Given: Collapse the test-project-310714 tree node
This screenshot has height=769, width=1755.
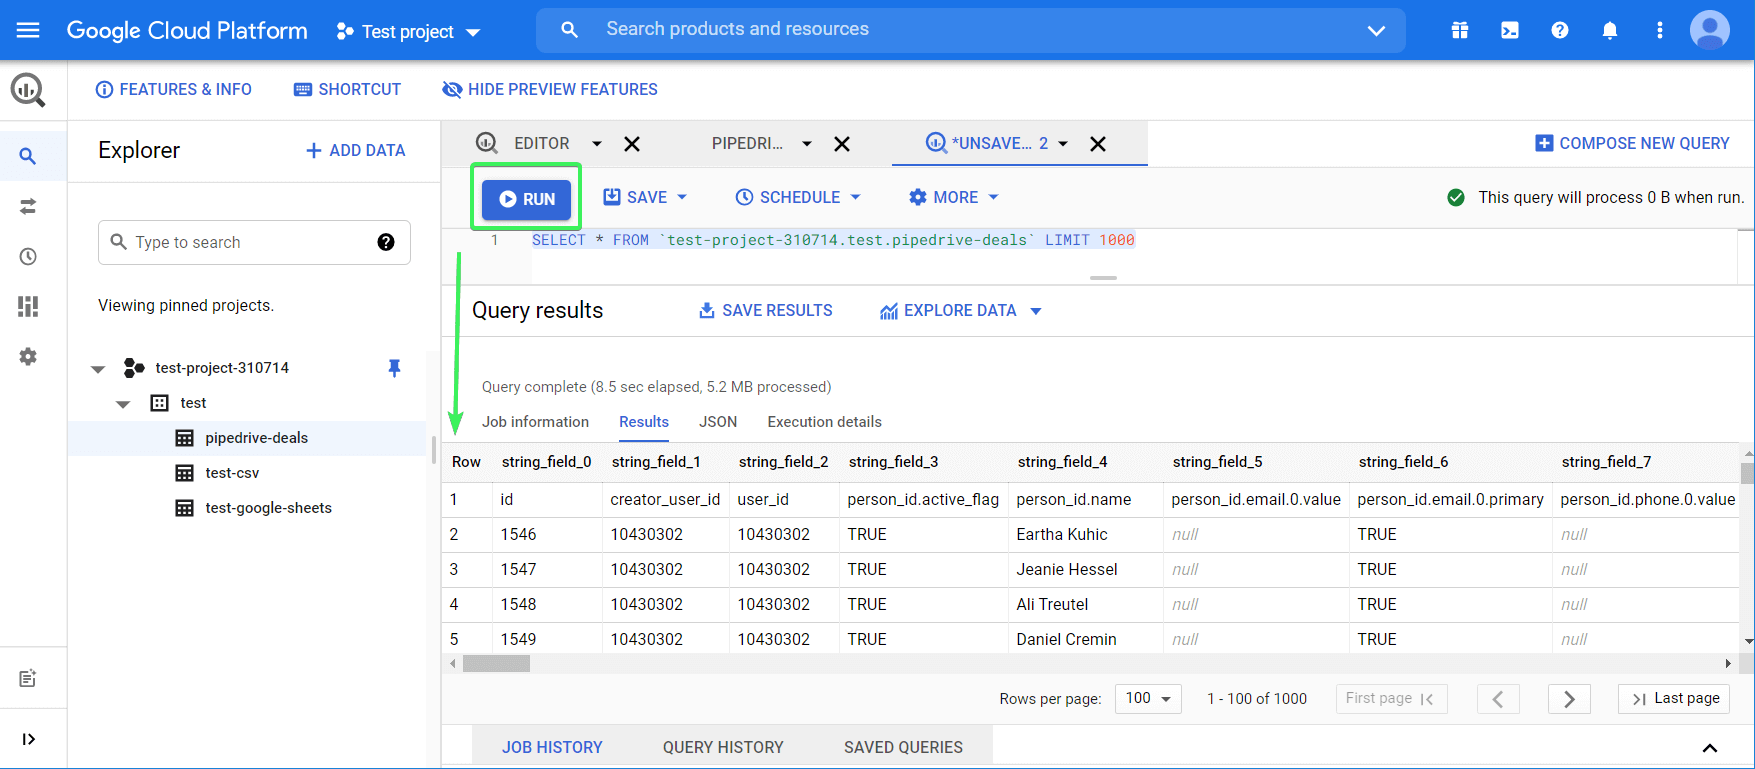Looking at the screenshot, I should tap(98, 369).
